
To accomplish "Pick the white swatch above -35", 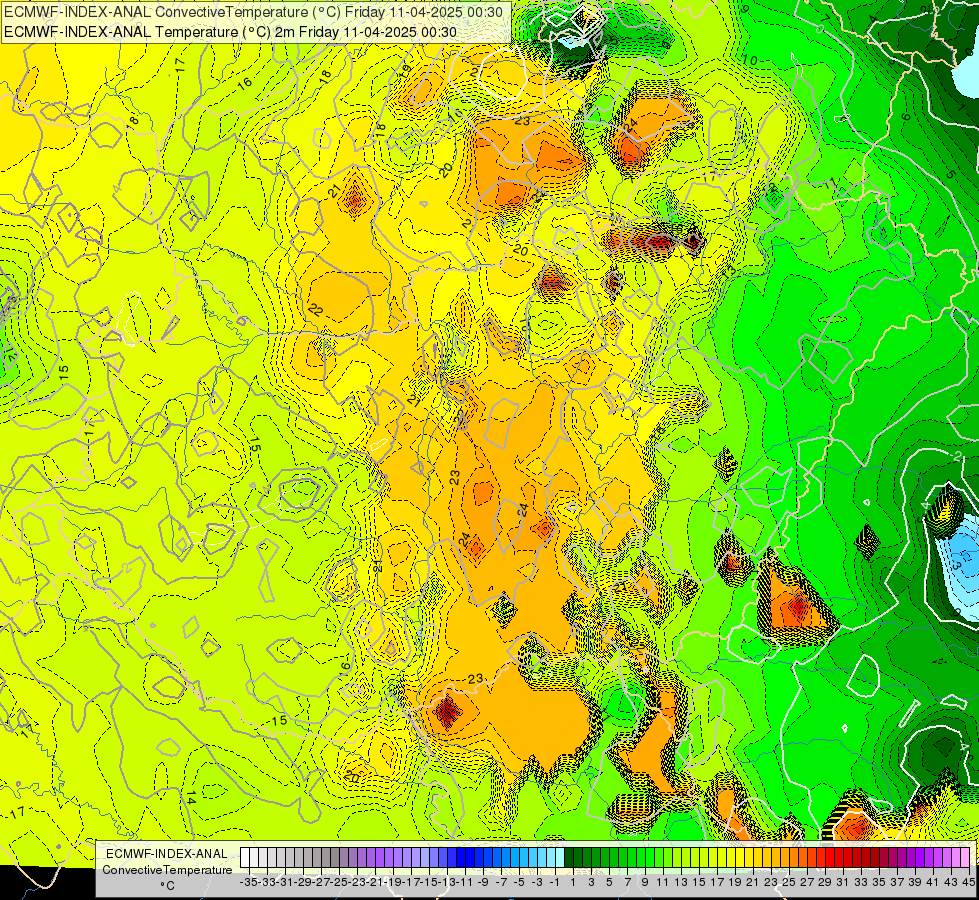I will point(245,857).
